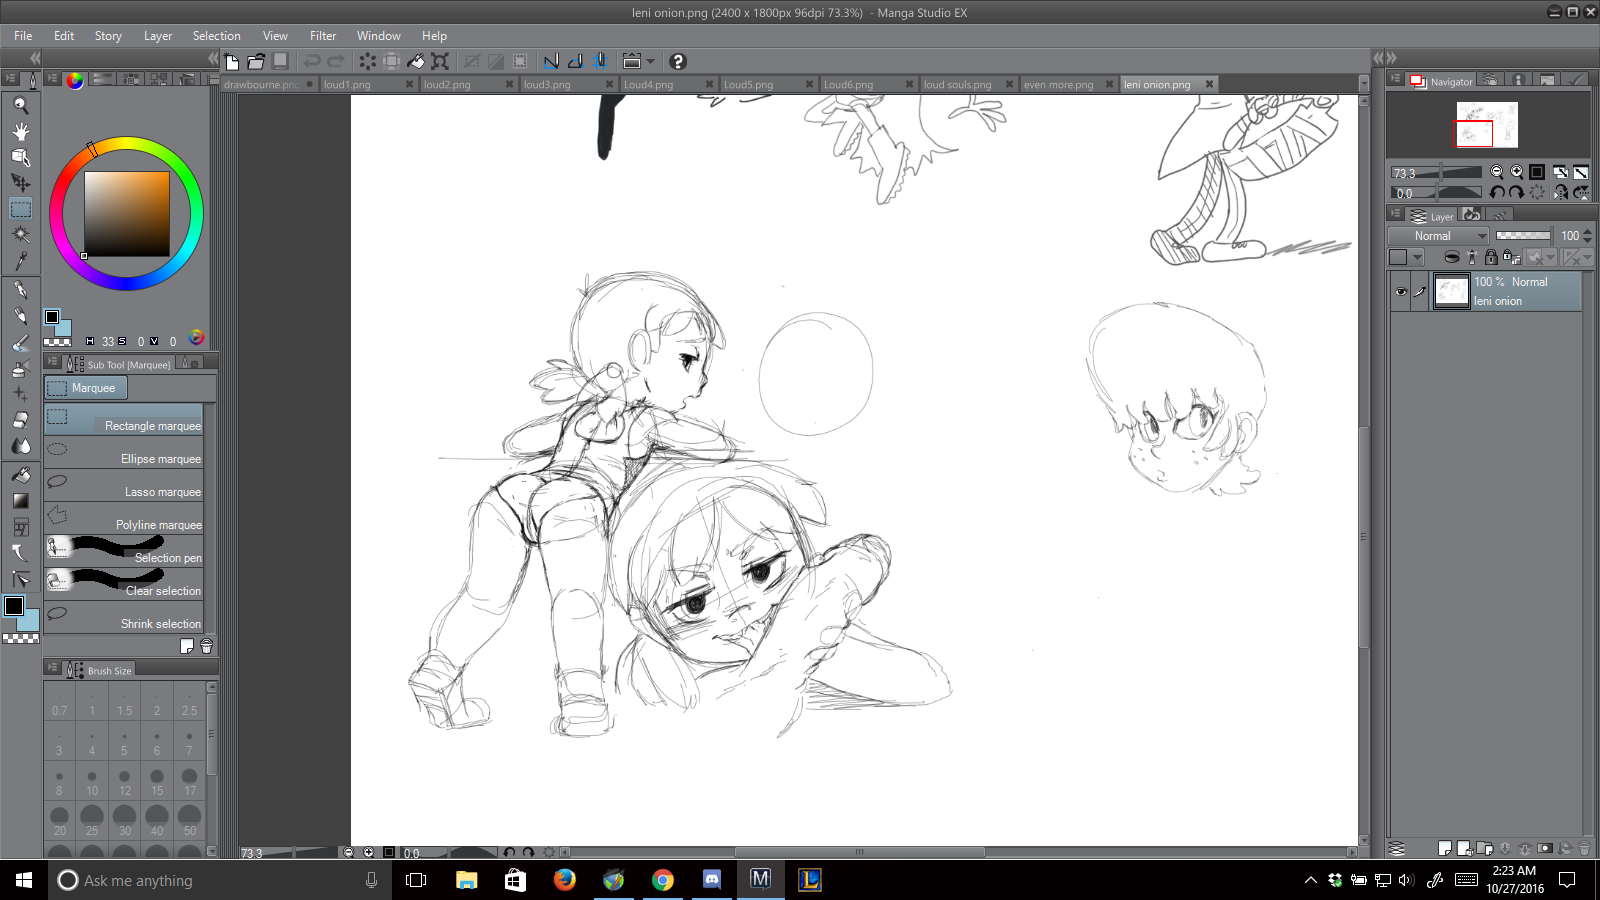Open the Filter menu
The height and width of the screenshot is (900, 1600).
[x=322, y=36]
